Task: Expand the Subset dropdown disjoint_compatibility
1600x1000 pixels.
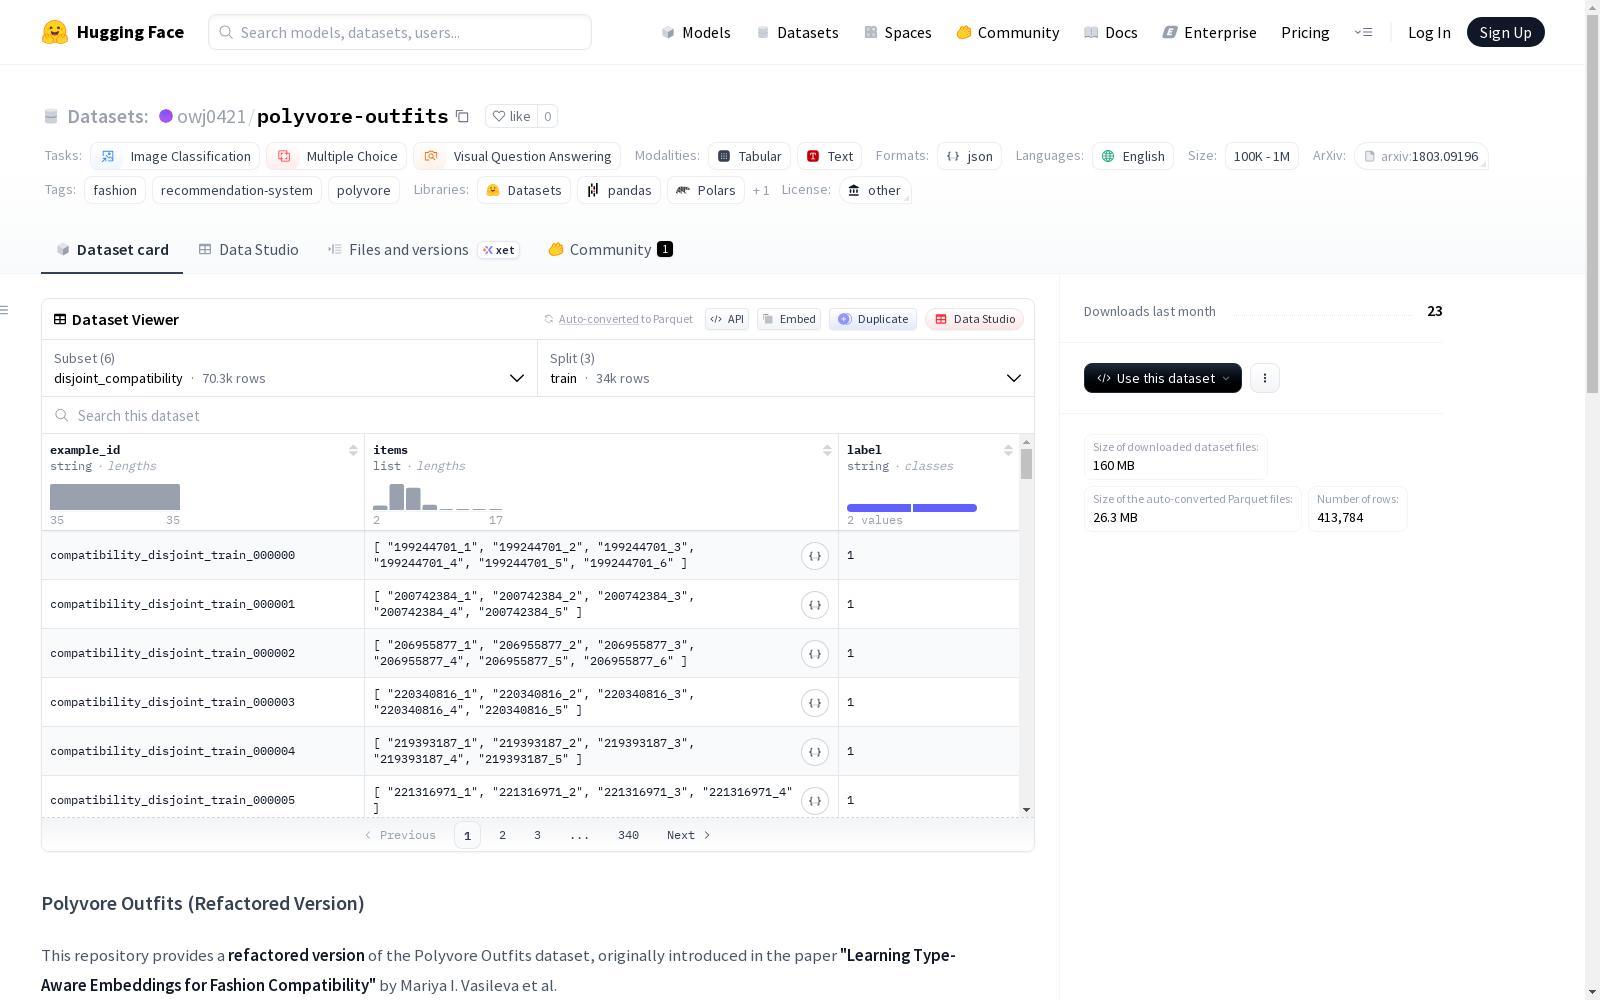Action: (x=289, y=368)
